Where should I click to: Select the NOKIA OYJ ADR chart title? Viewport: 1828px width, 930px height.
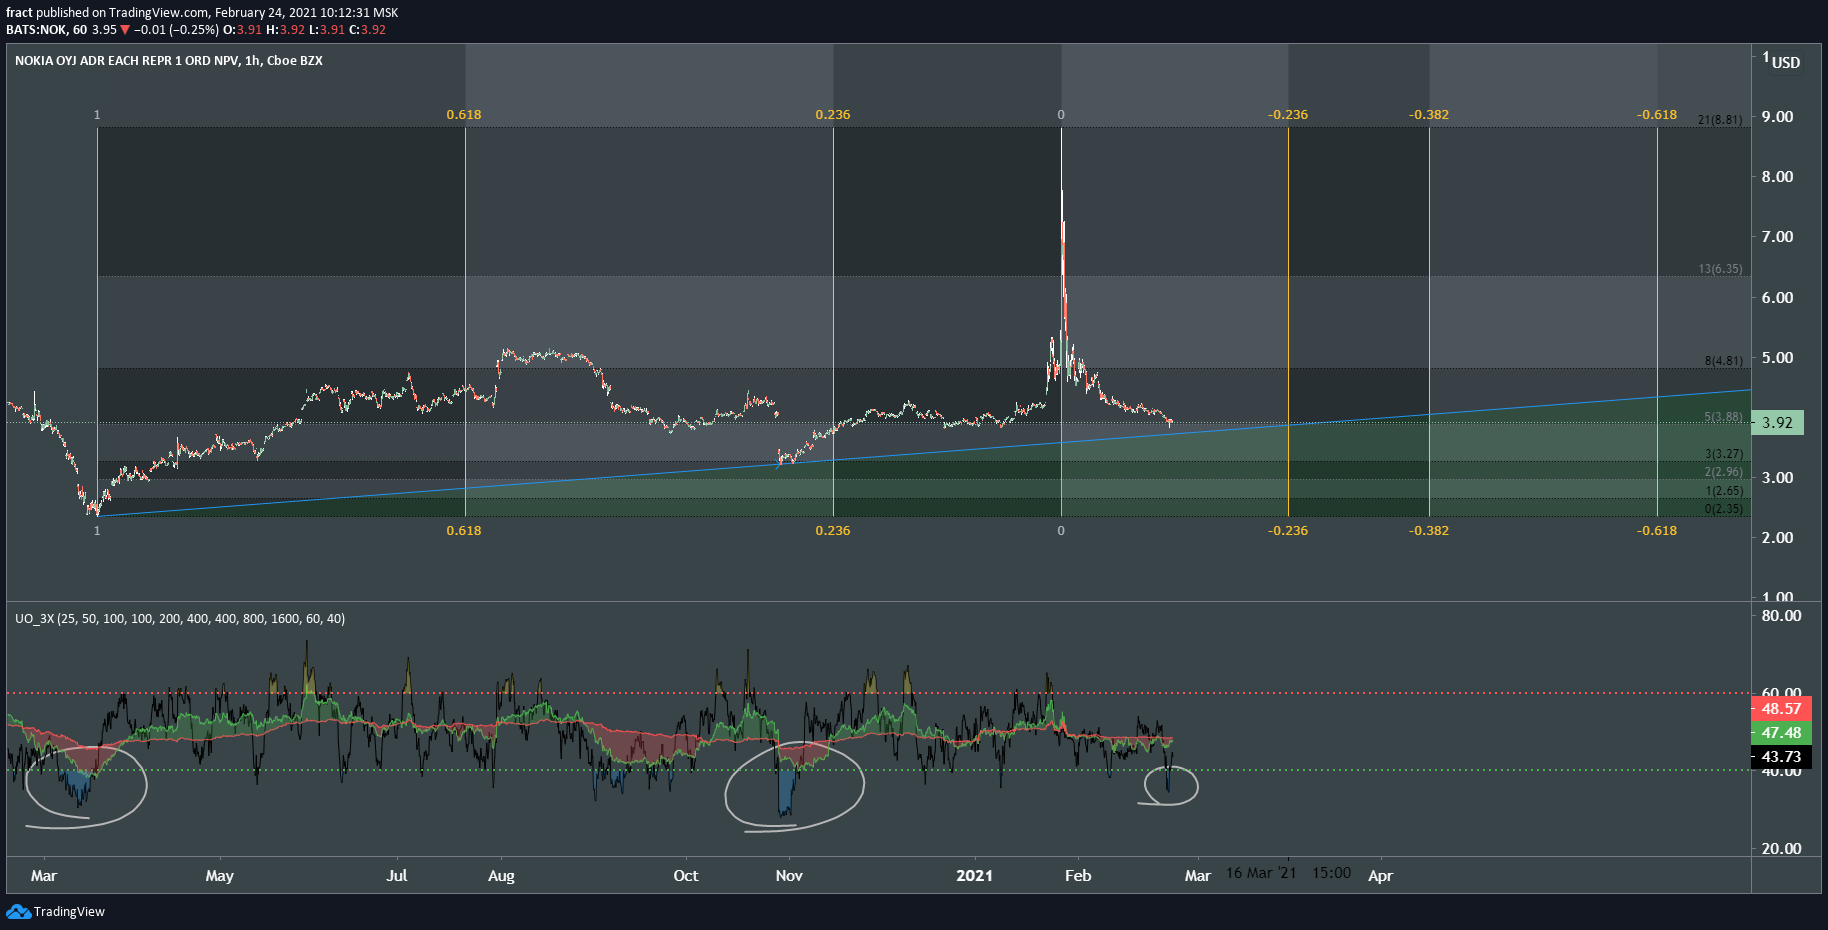pyautogui.click(x=168, y=61)
